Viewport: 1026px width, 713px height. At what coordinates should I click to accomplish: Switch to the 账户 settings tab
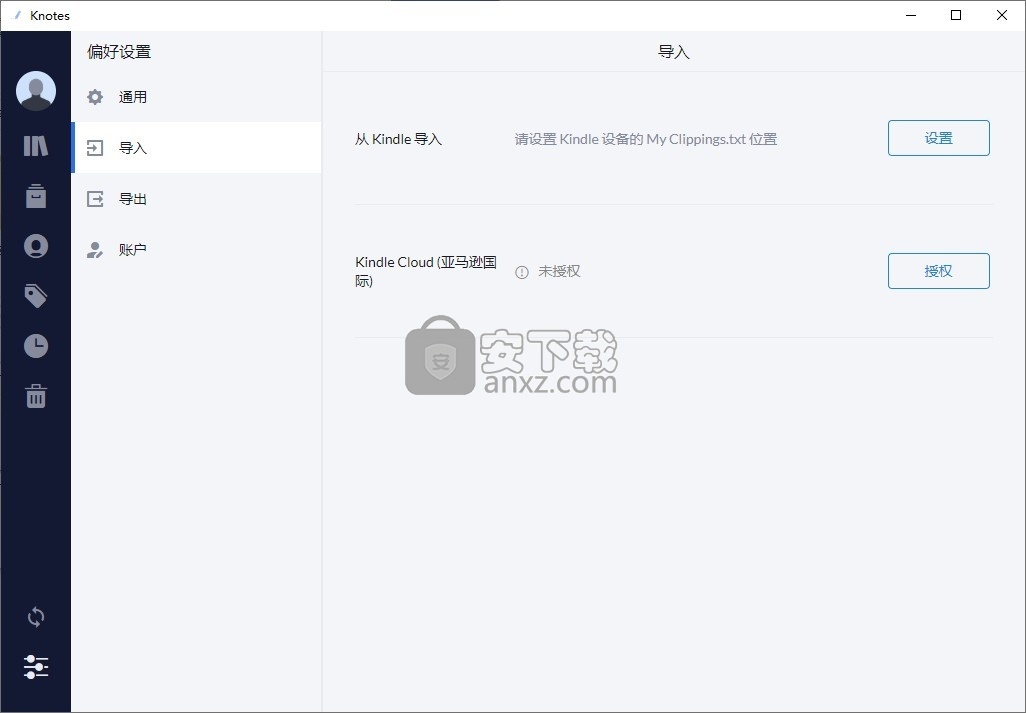[x=196, y=250]
